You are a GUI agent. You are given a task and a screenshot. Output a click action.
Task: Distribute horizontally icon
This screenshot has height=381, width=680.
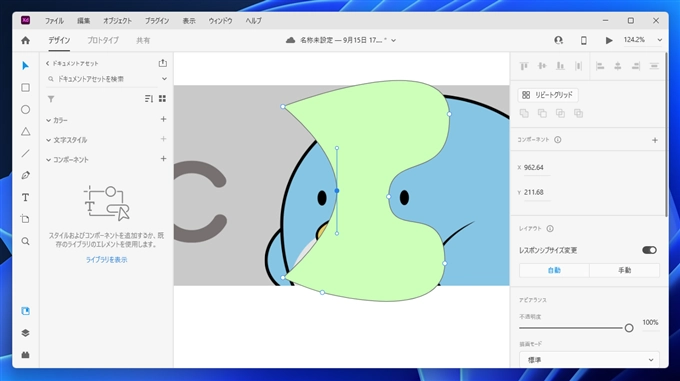654,66
